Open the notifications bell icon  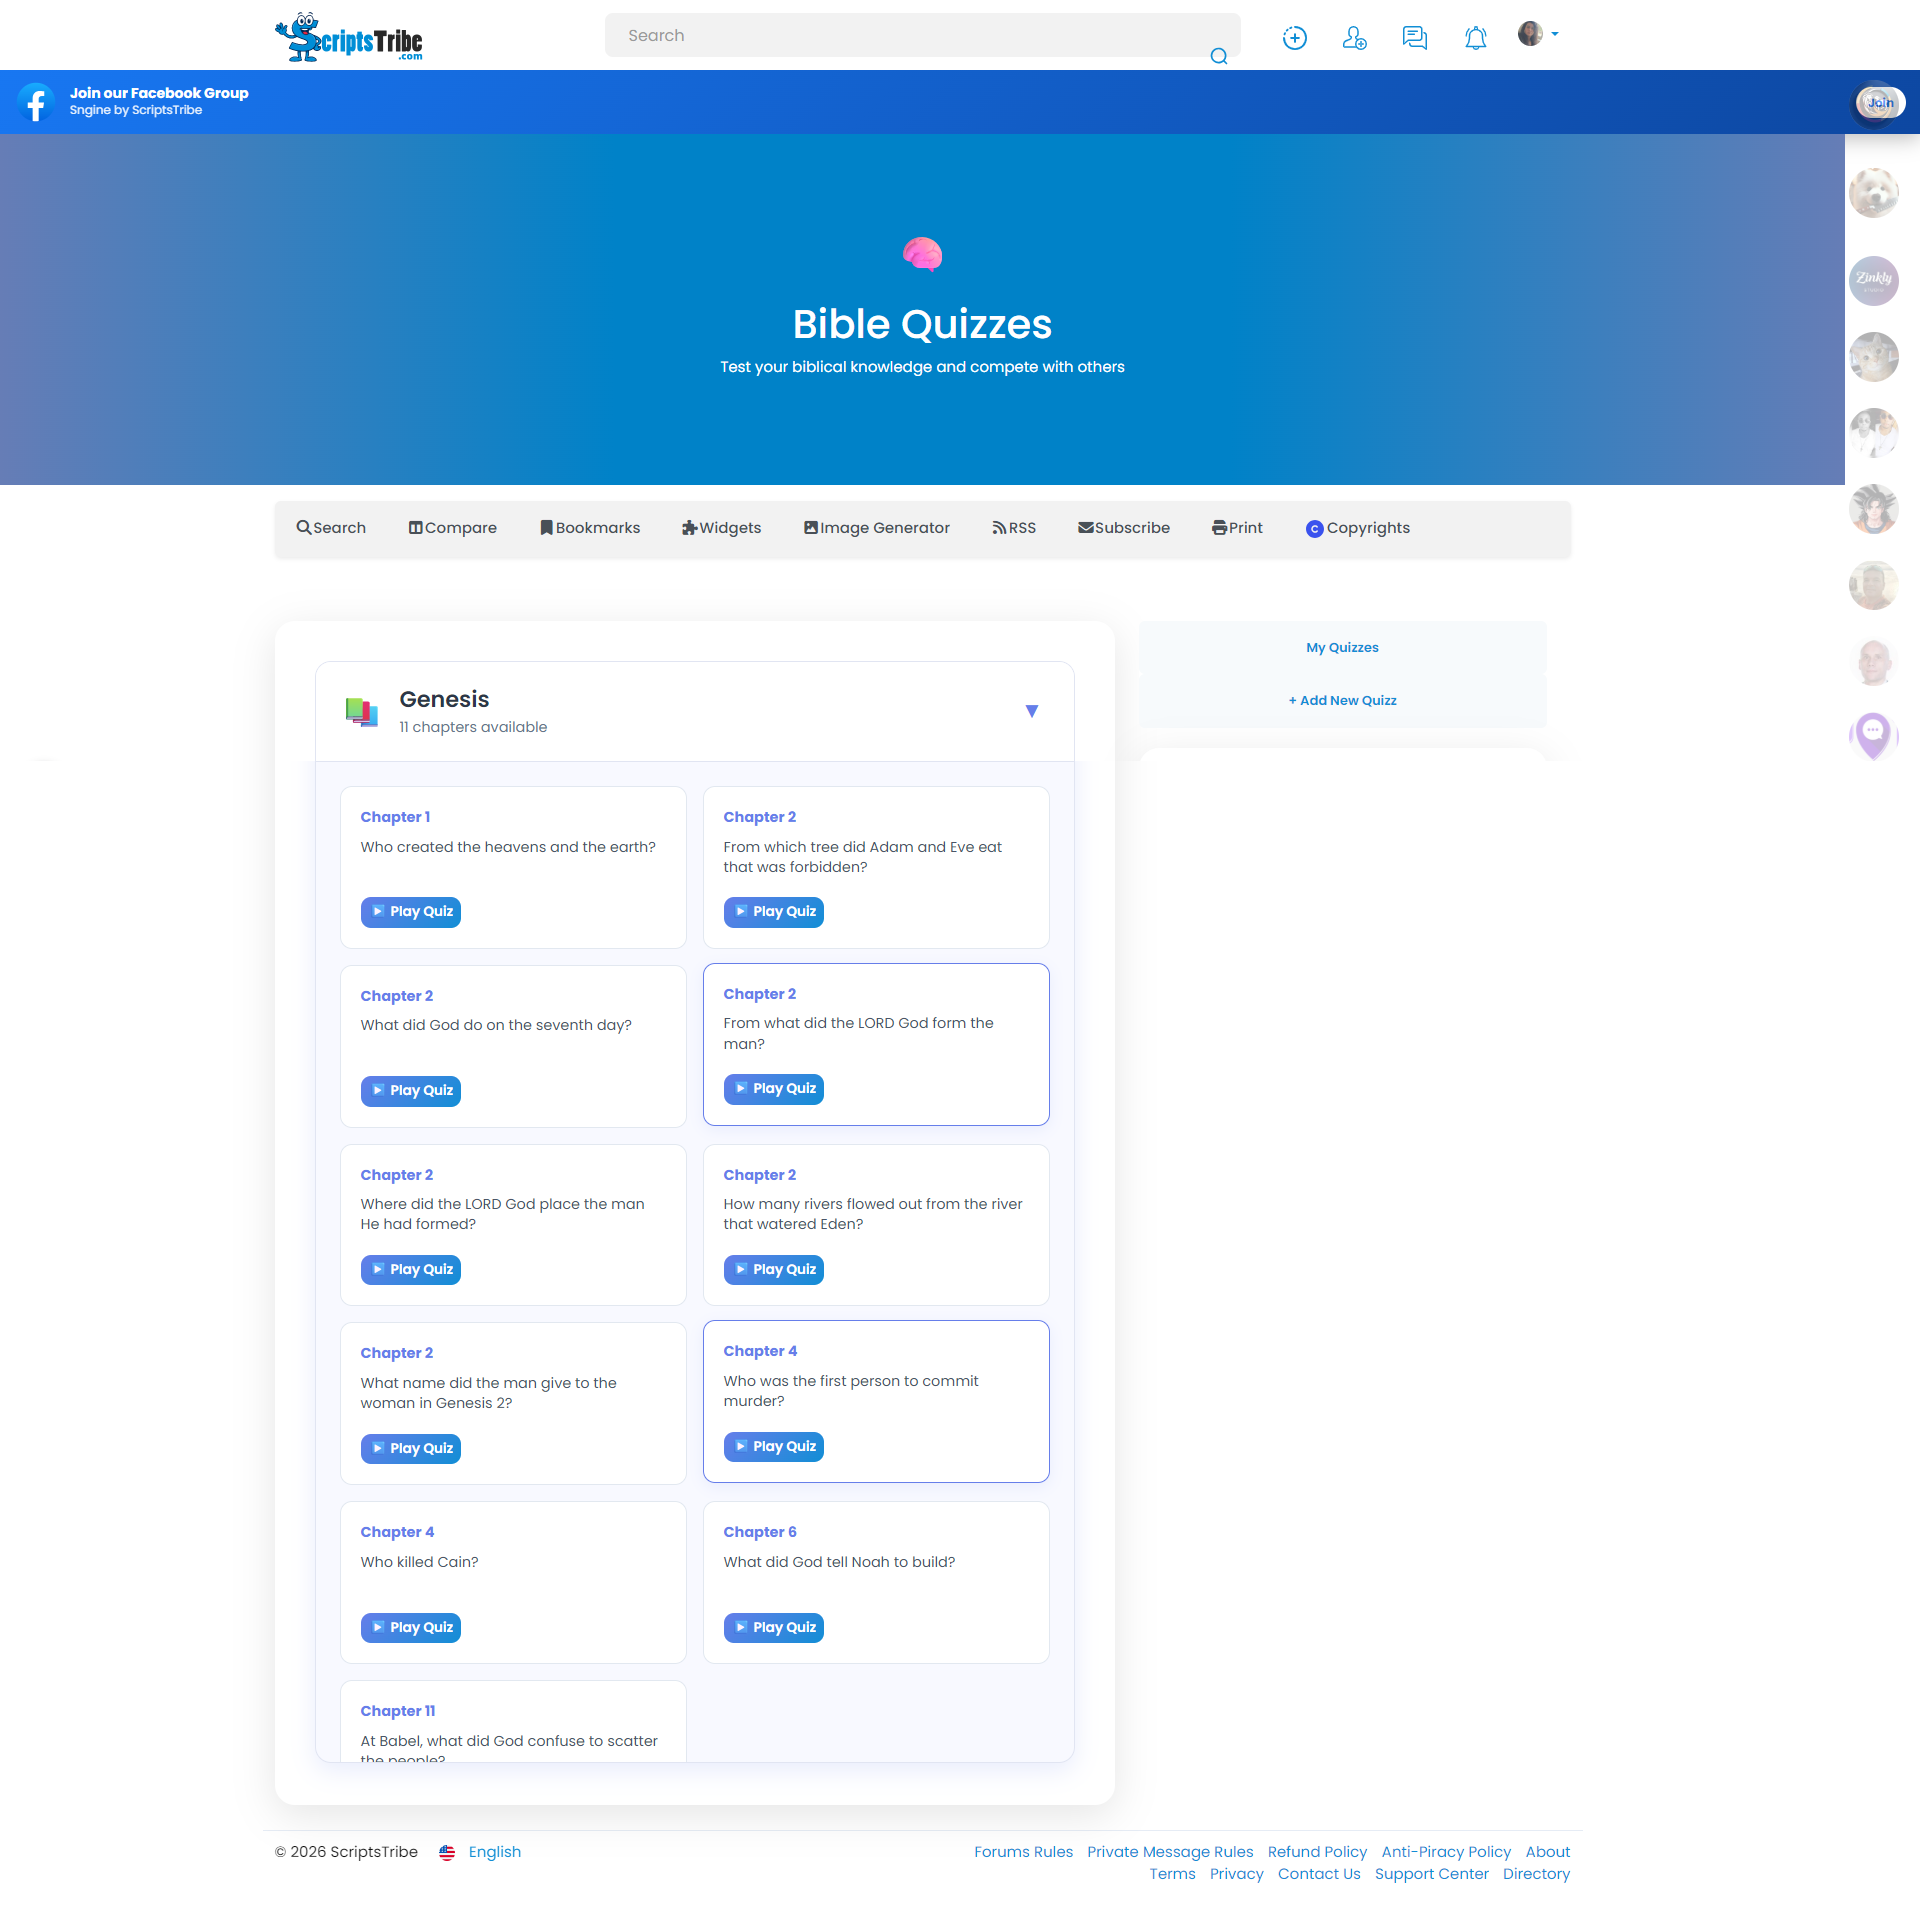point(1475,37)
